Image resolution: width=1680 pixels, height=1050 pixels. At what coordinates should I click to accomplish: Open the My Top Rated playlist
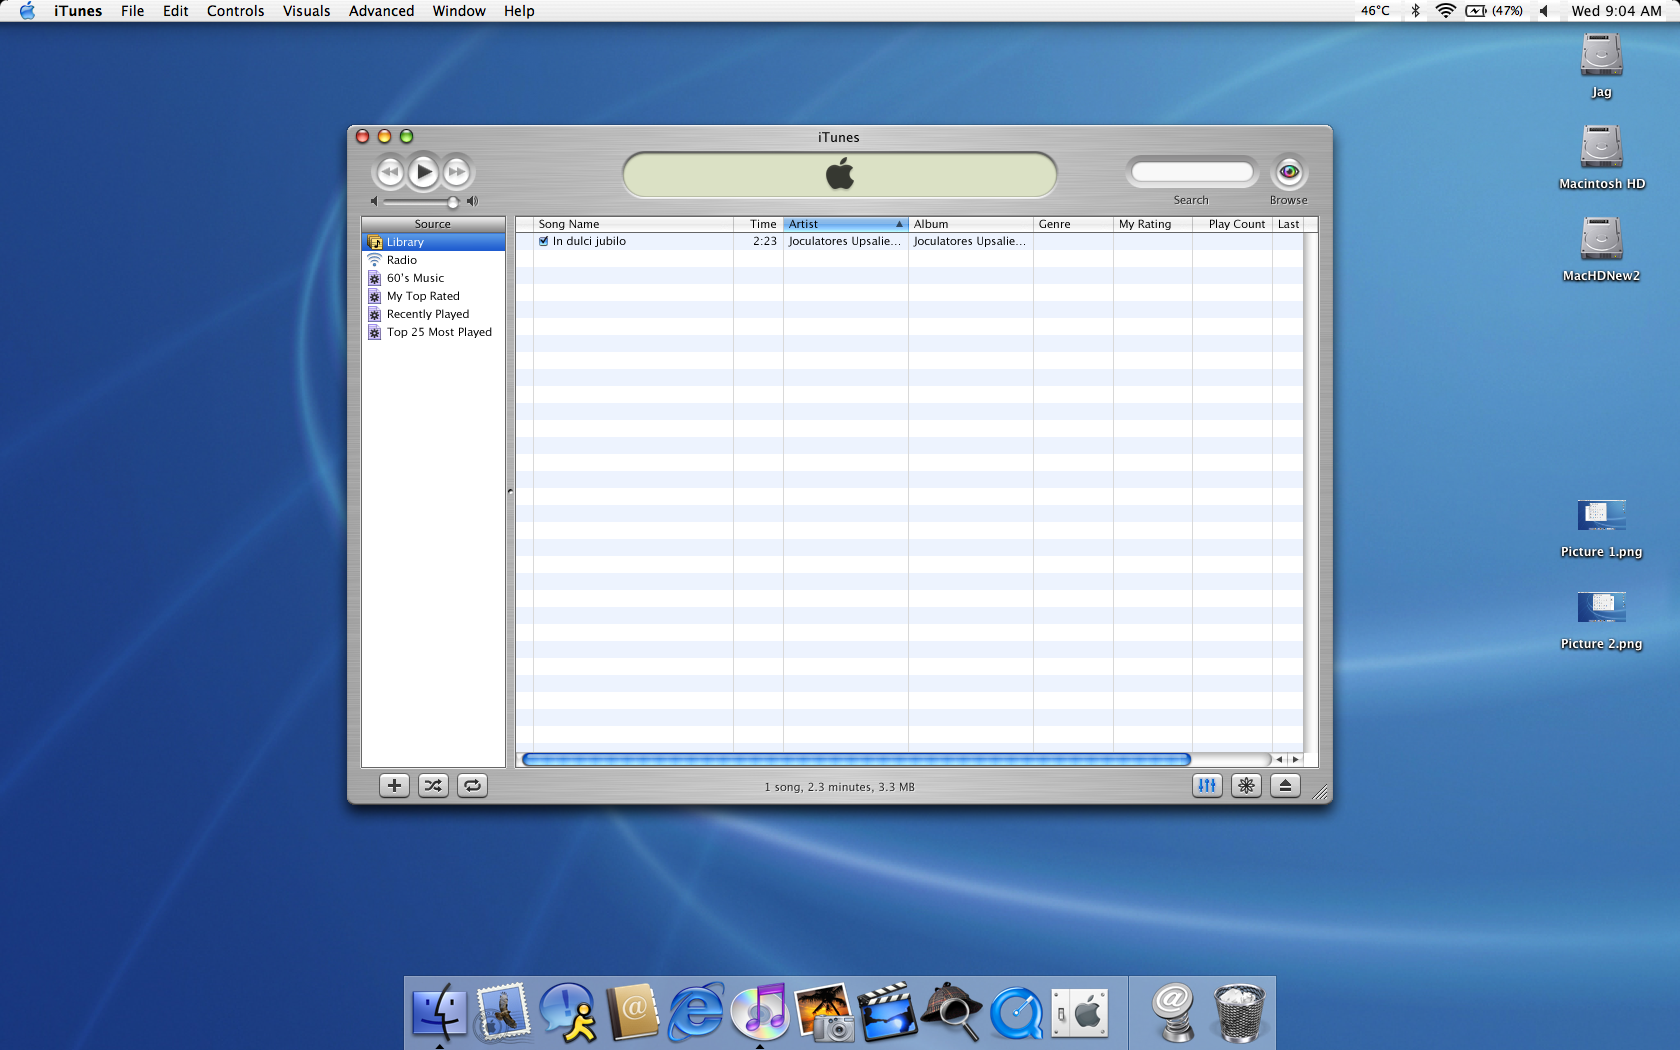tap(433, 296)
